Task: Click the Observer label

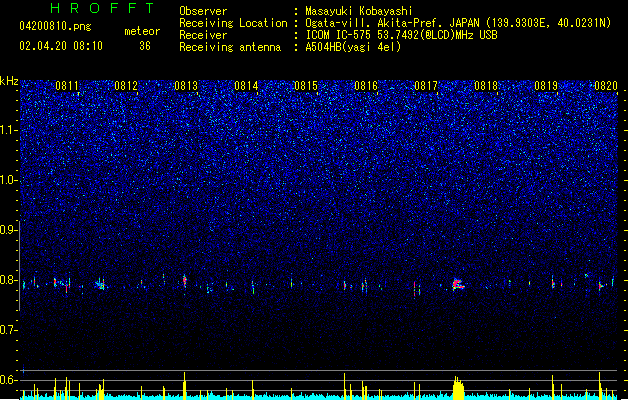Action: [203, 11]
